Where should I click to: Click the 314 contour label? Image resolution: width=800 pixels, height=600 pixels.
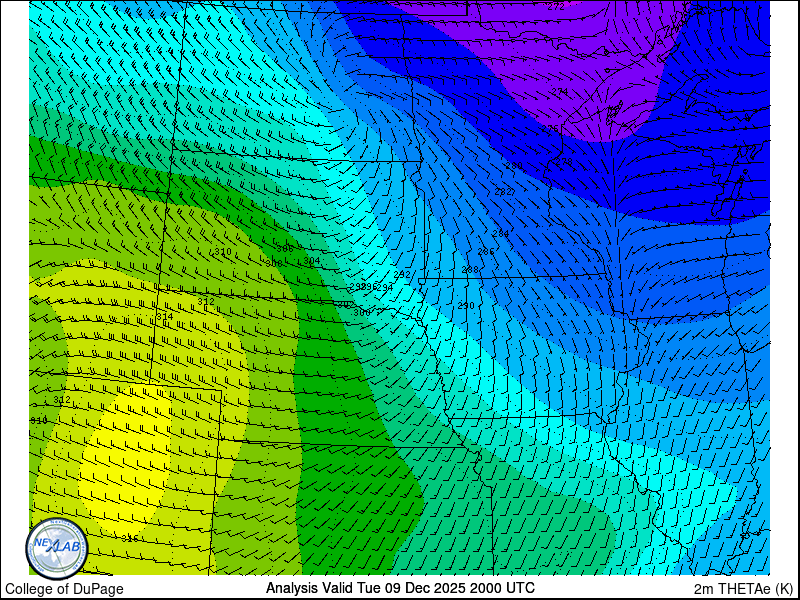pyautogui.click(x=164, y=317)
